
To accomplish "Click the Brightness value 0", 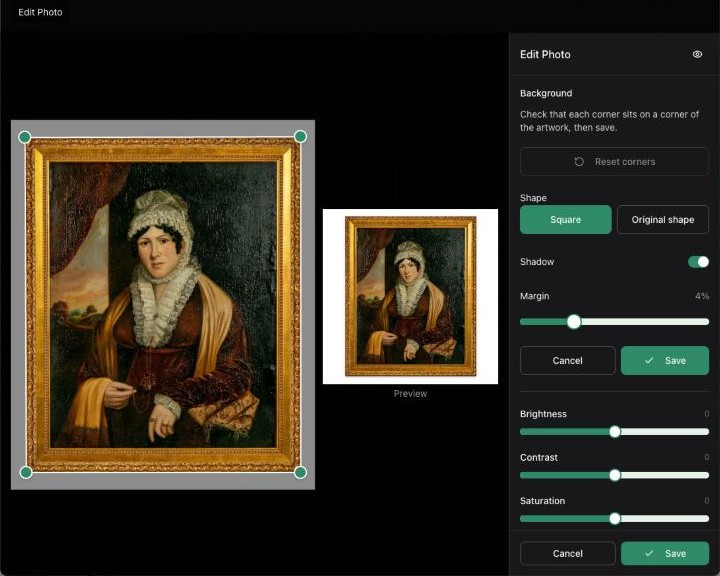I will pos(707,414).
